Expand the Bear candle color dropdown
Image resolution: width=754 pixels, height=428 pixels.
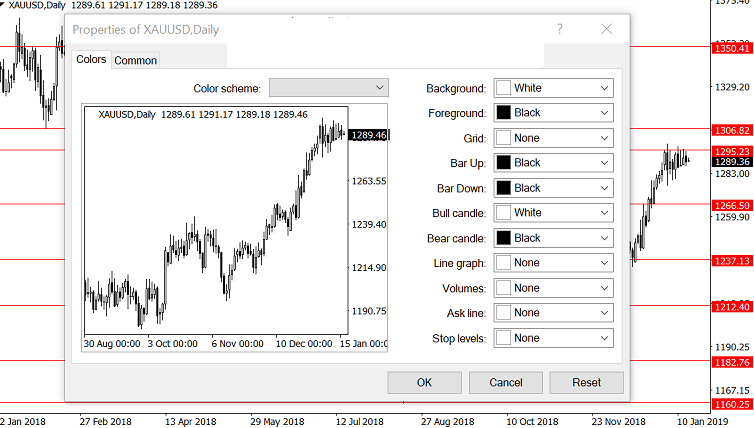point(553,238)
